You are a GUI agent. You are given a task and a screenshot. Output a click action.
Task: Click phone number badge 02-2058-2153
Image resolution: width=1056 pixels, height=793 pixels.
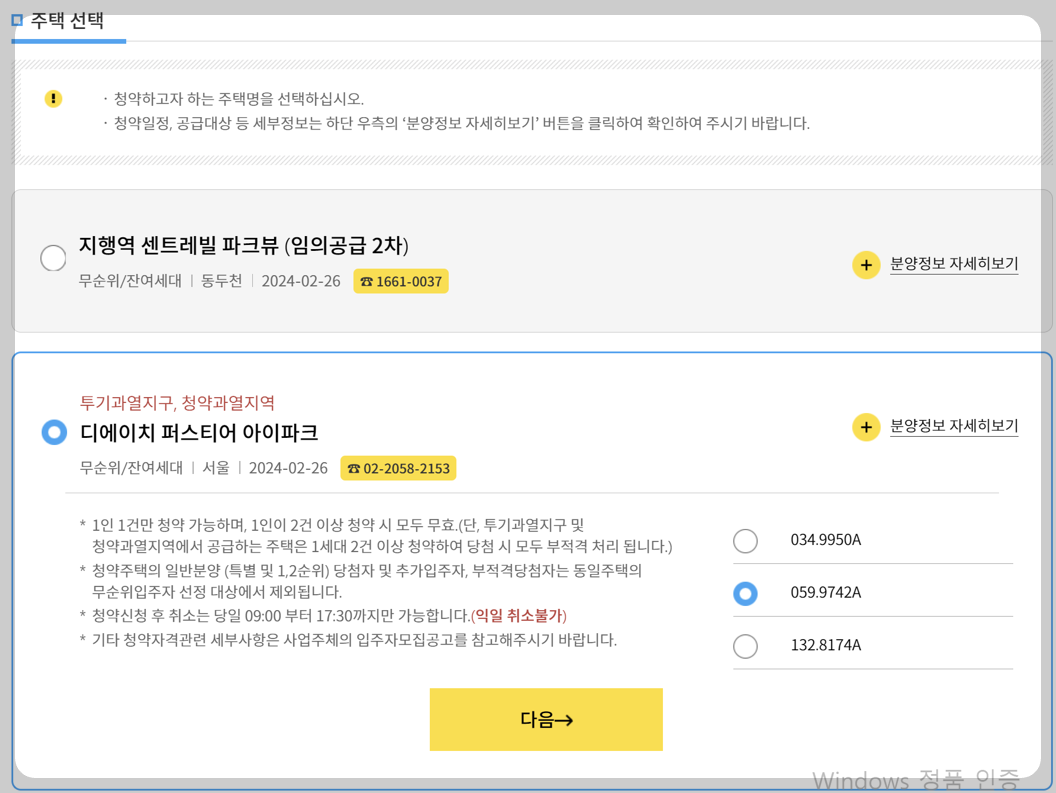pyautogui.click(x=398, y=468)
